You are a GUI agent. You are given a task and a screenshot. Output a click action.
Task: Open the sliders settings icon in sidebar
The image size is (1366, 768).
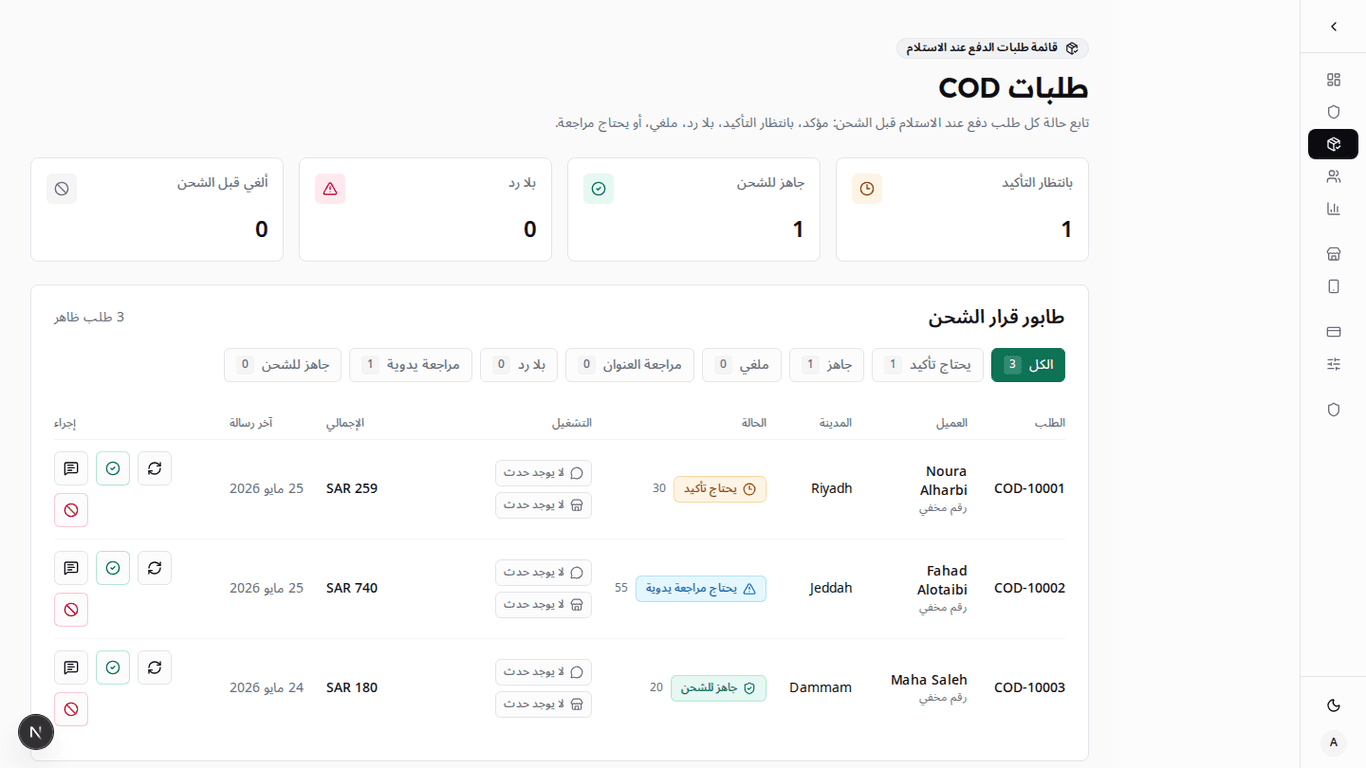(1333, 364)
